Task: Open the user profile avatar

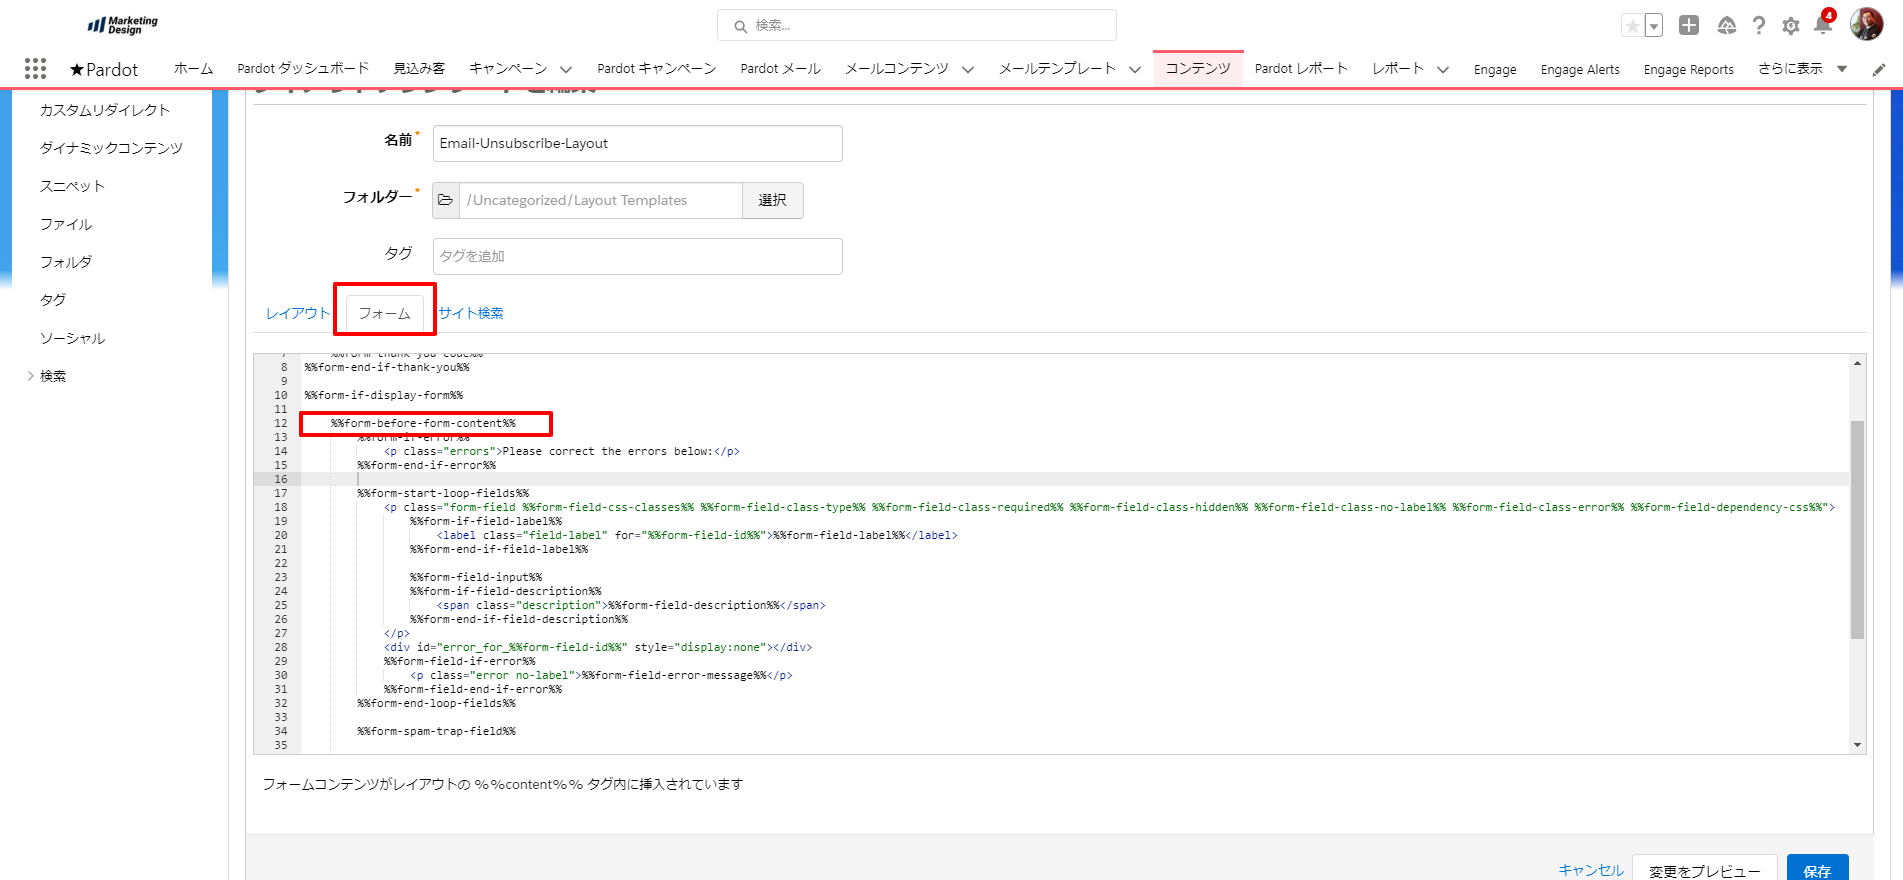Action: click(x=1866, y=25)
